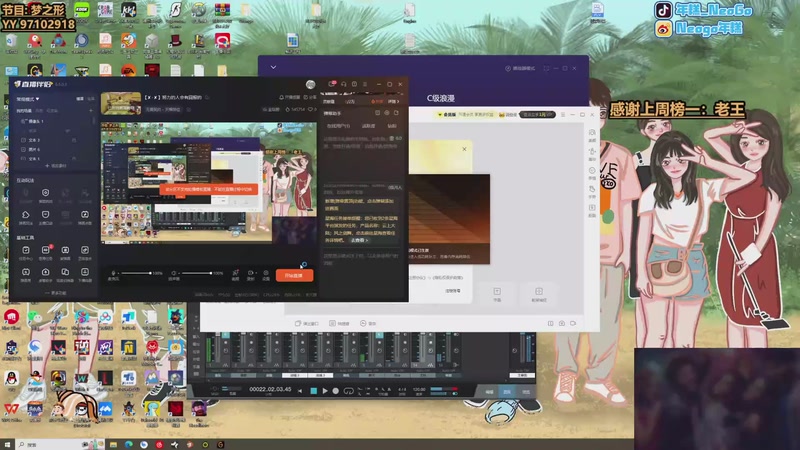
Task: Open the Baidu Netdisk desktop icon
Action: (x=105, y=317)
